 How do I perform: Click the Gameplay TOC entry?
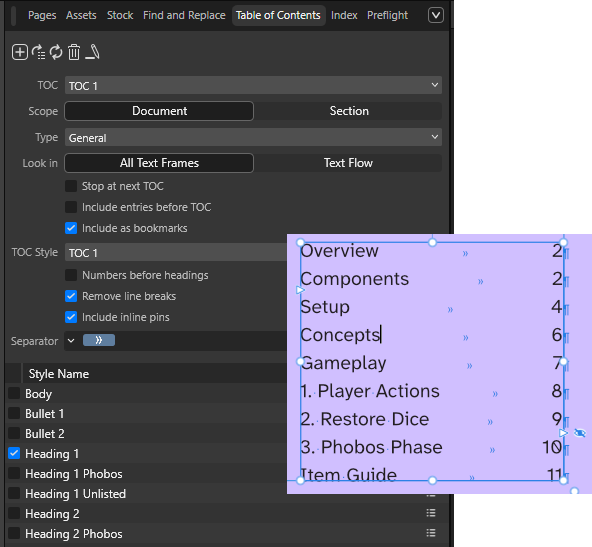[344, 363]
